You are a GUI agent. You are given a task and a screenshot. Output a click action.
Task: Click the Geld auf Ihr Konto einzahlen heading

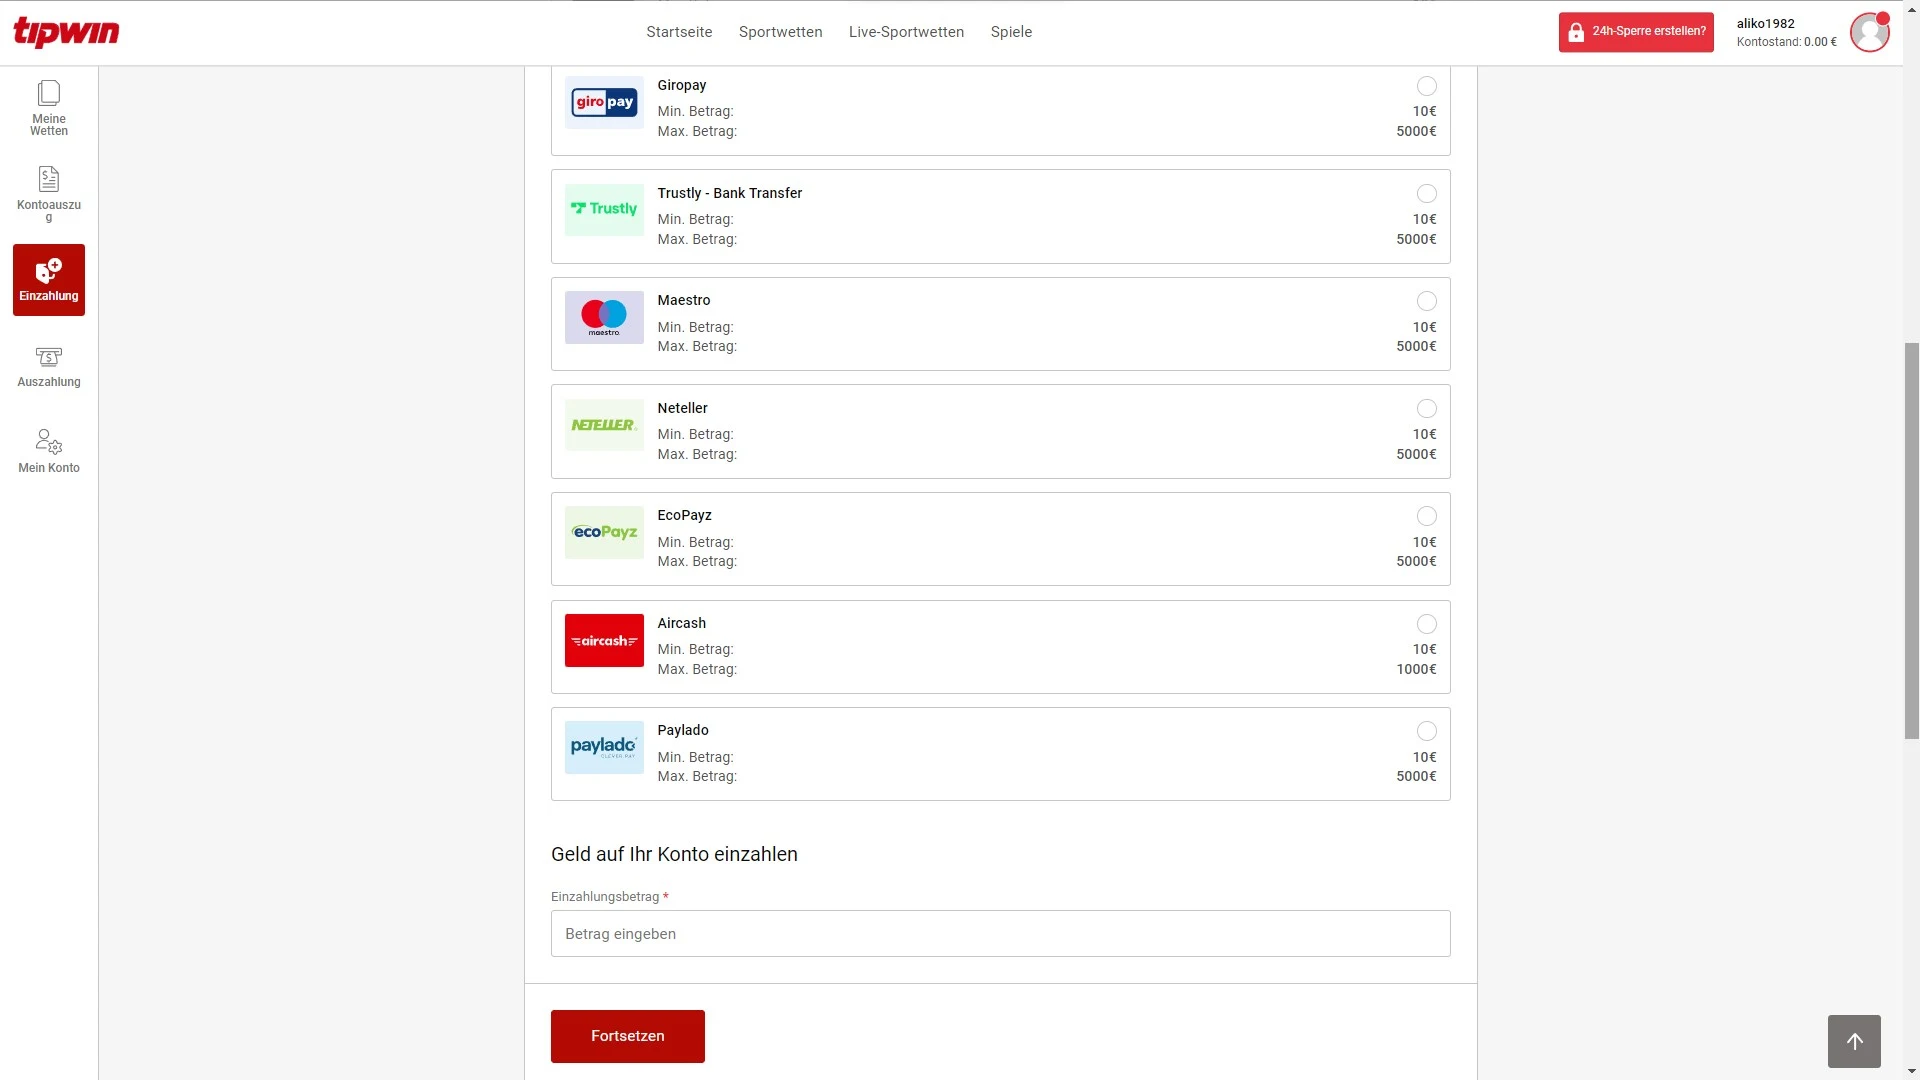click(x=674, y=855)
